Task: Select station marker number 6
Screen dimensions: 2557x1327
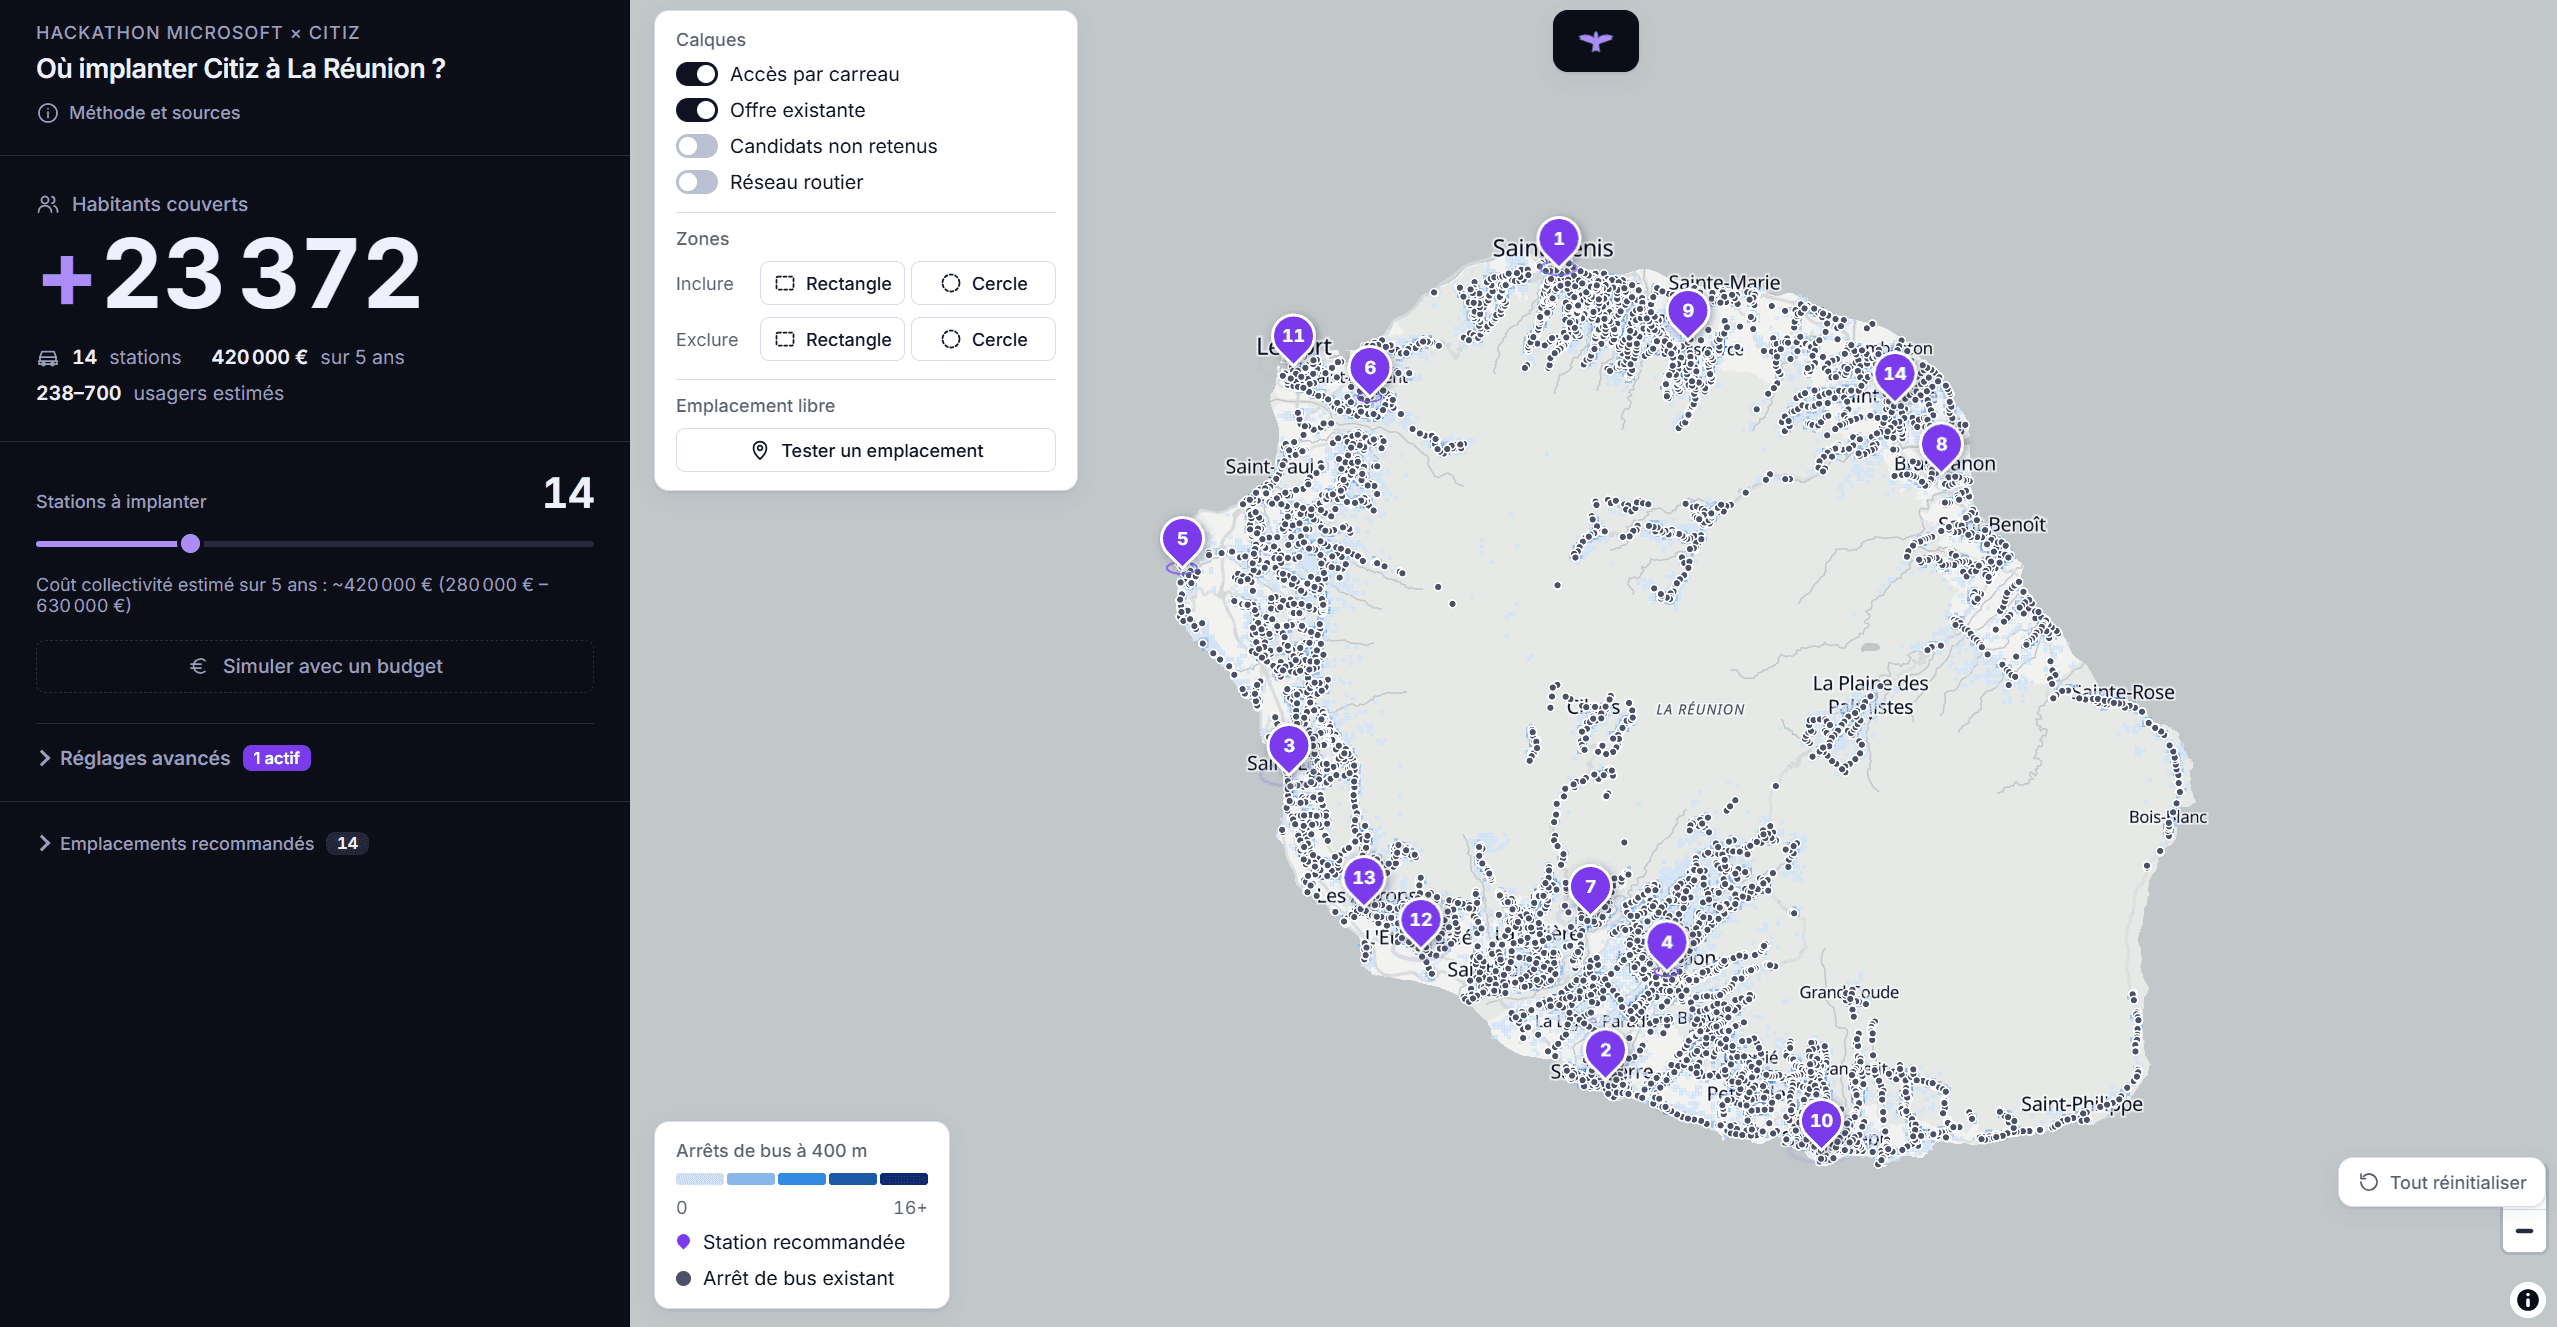Action: point(1370,370)
